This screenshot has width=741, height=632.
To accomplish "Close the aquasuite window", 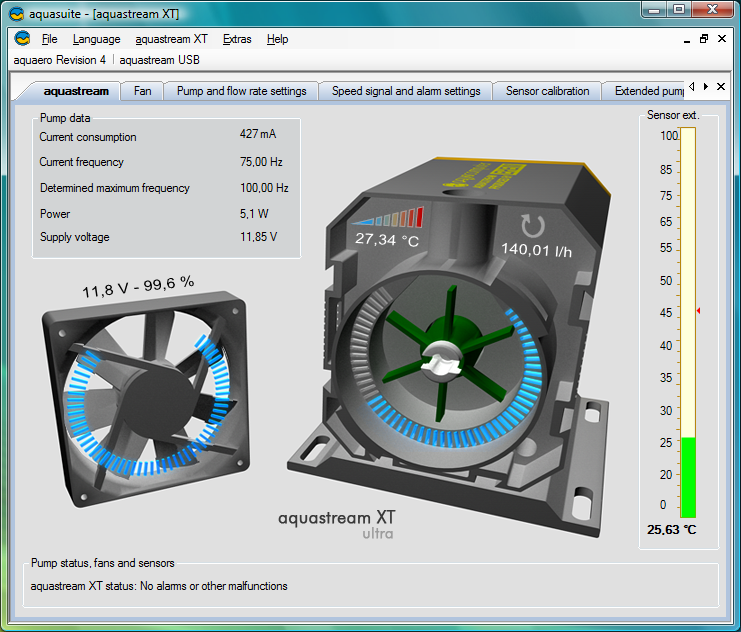I will (x=712, y=10).
